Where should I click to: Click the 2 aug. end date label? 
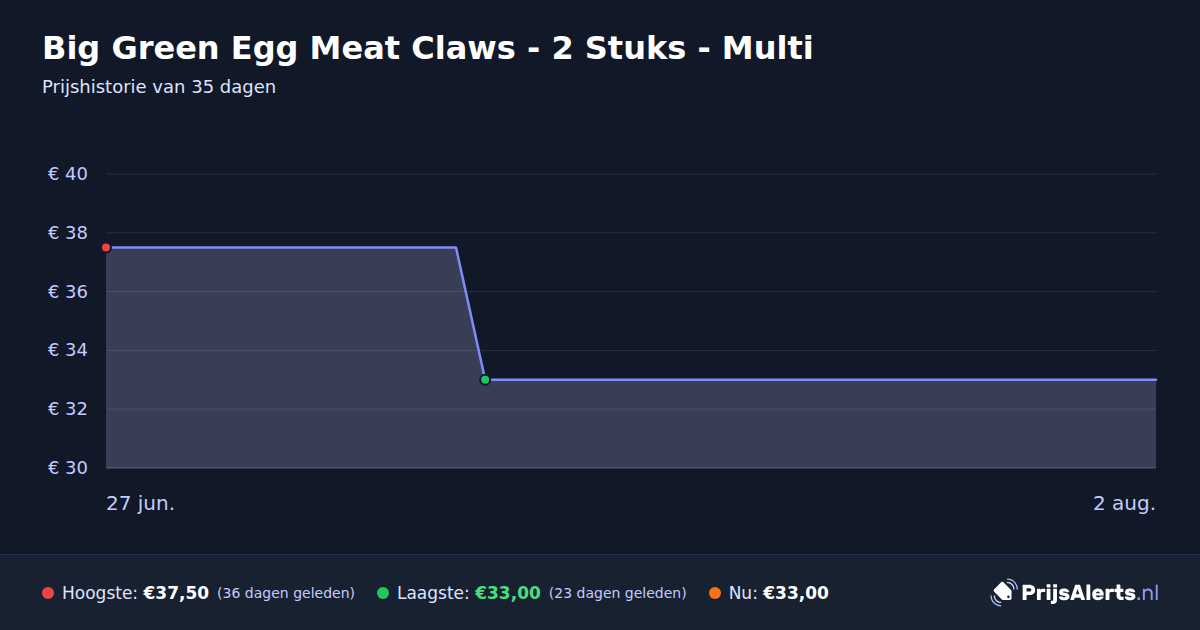coord(1124,503)
